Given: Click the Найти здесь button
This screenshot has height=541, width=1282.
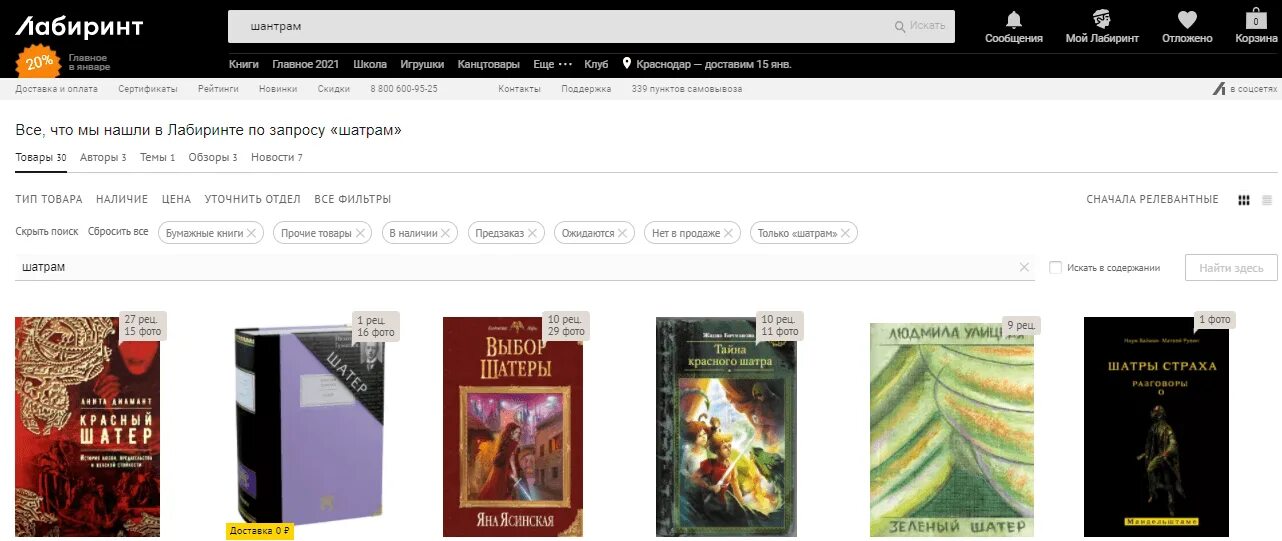Looking at the screenshot, I should click(x=1231, y=267).
